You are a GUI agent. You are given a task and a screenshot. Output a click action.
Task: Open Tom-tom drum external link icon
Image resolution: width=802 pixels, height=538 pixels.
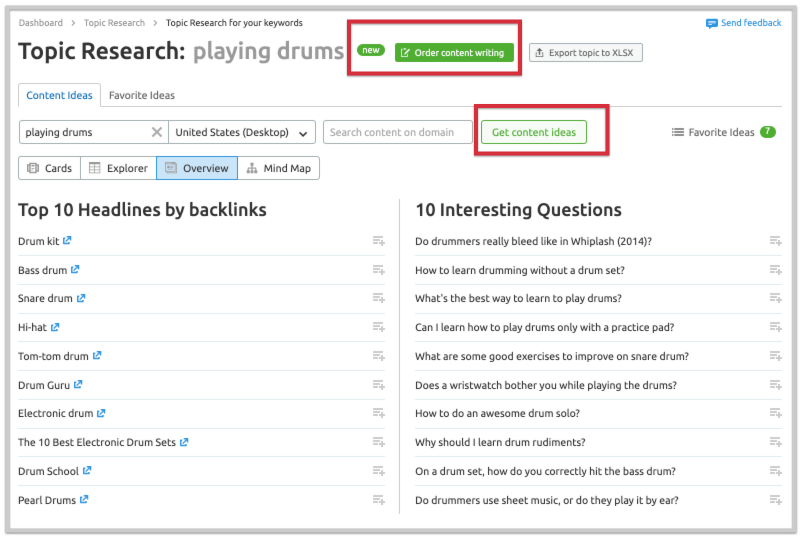pos(97,355)
